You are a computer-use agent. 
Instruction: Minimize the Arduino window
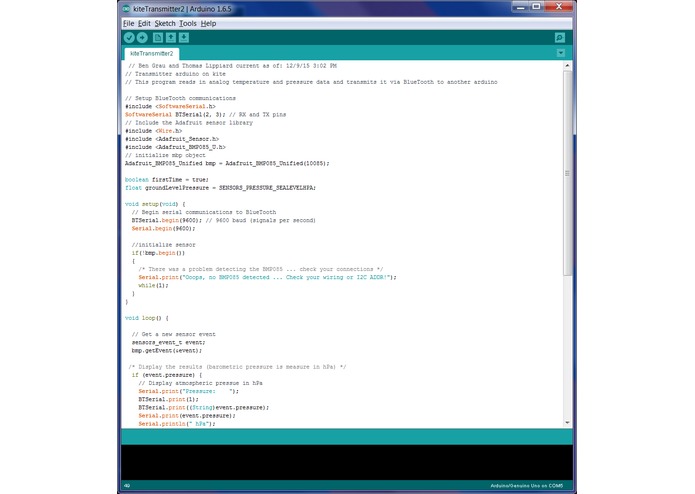[x=520, y=7]
